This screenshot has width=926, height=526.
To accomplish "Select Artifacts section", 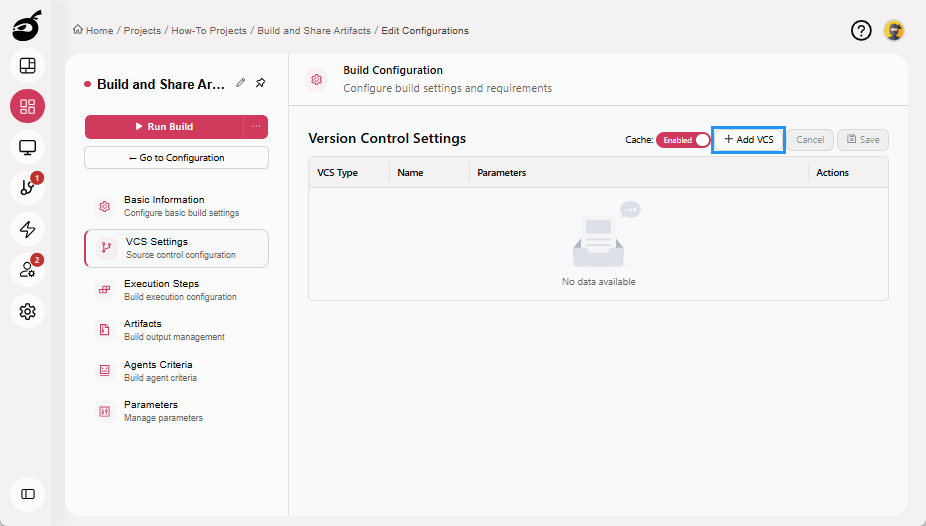I will [x=177, y=330].
